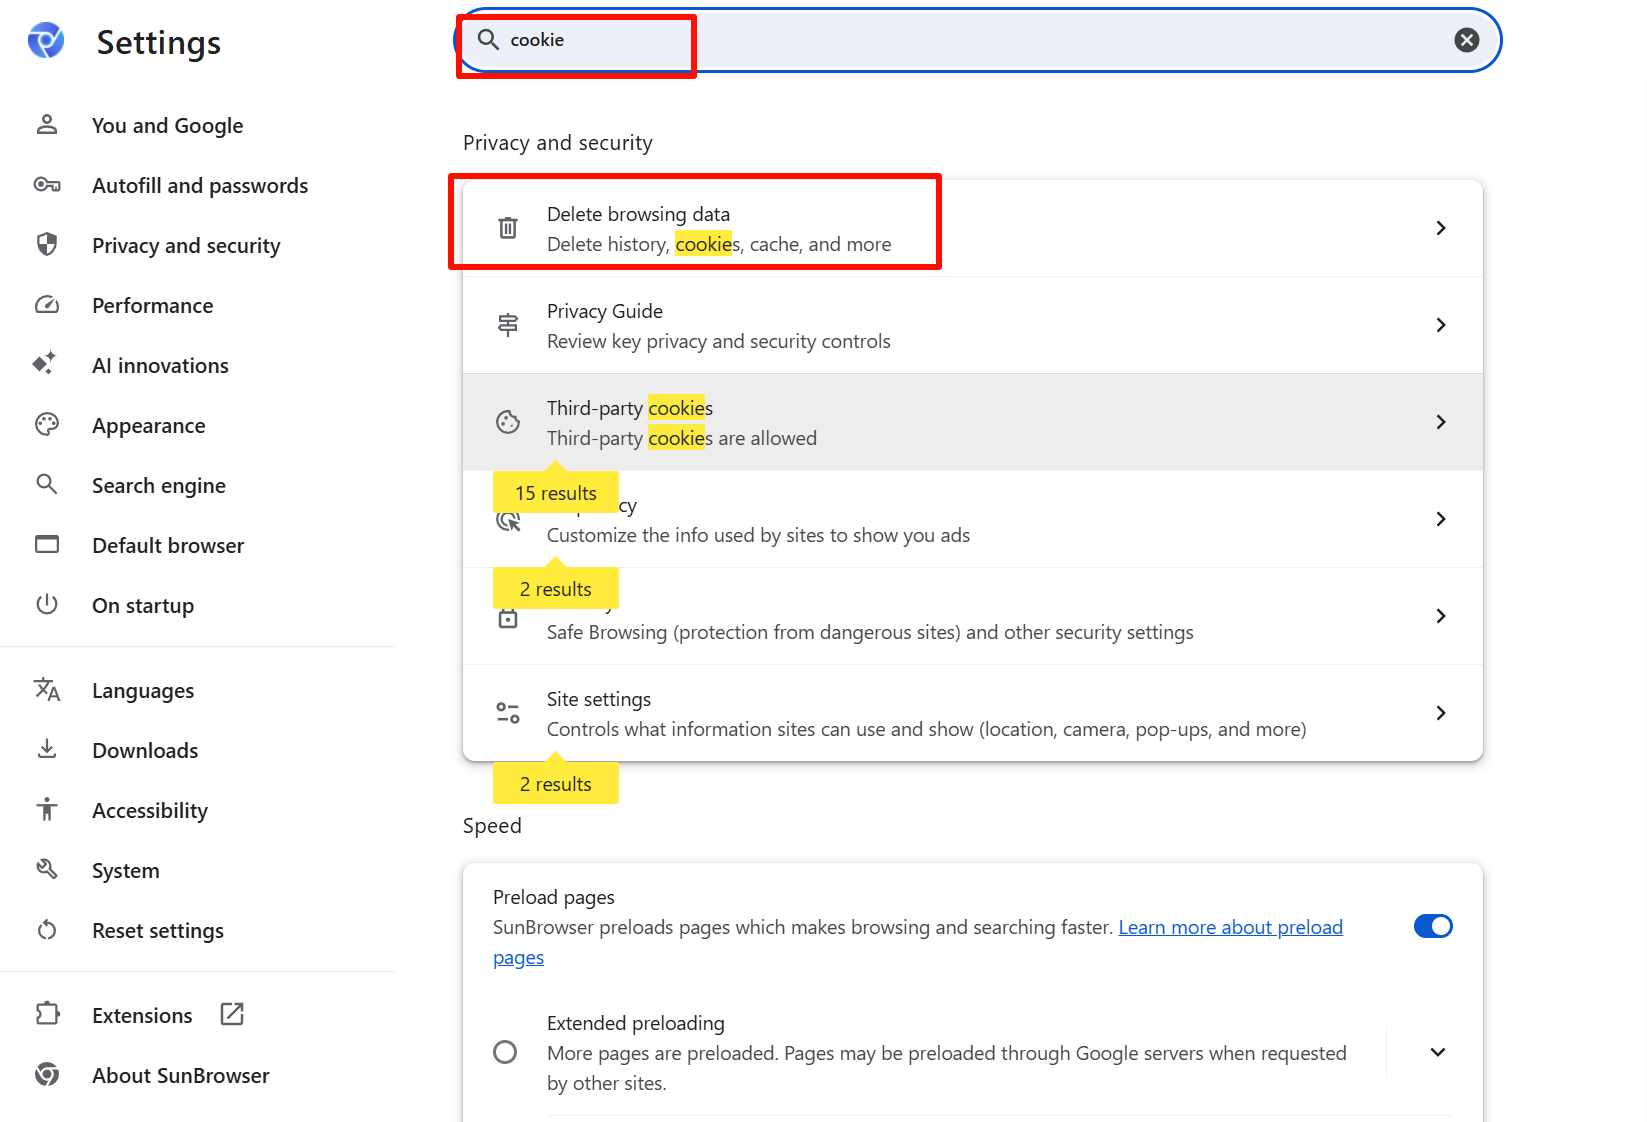Turn off the Preload pages toggle
Image resolution: width=1647 pixels, height=1122 pixels.
(x=1433, y=926)
